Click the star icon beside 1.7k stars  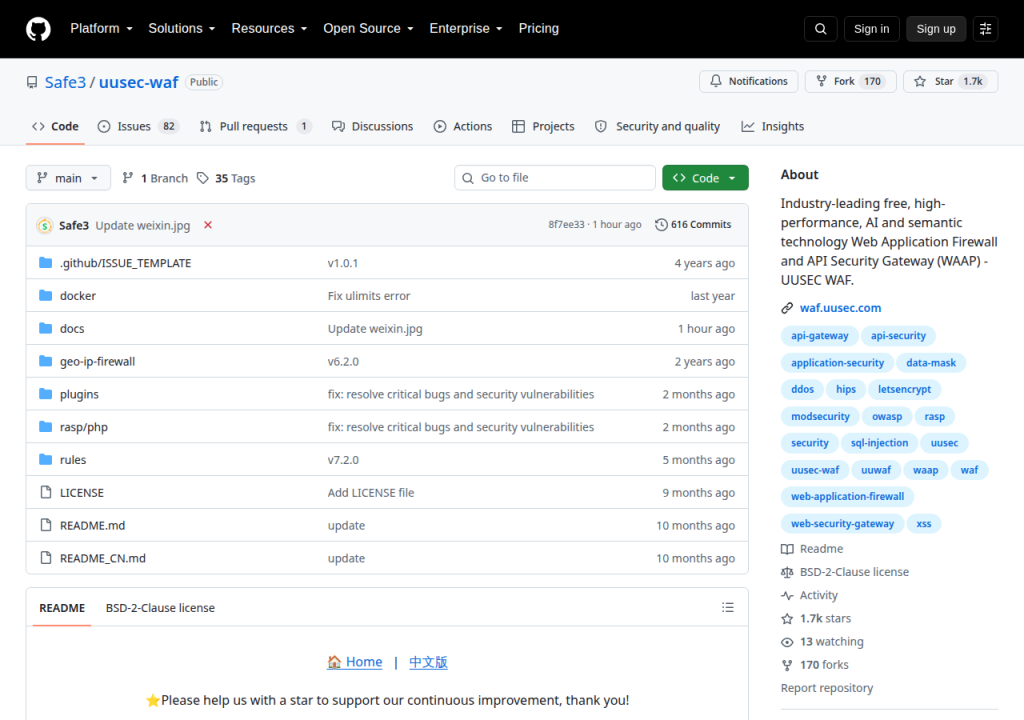(x=787, y=619)
